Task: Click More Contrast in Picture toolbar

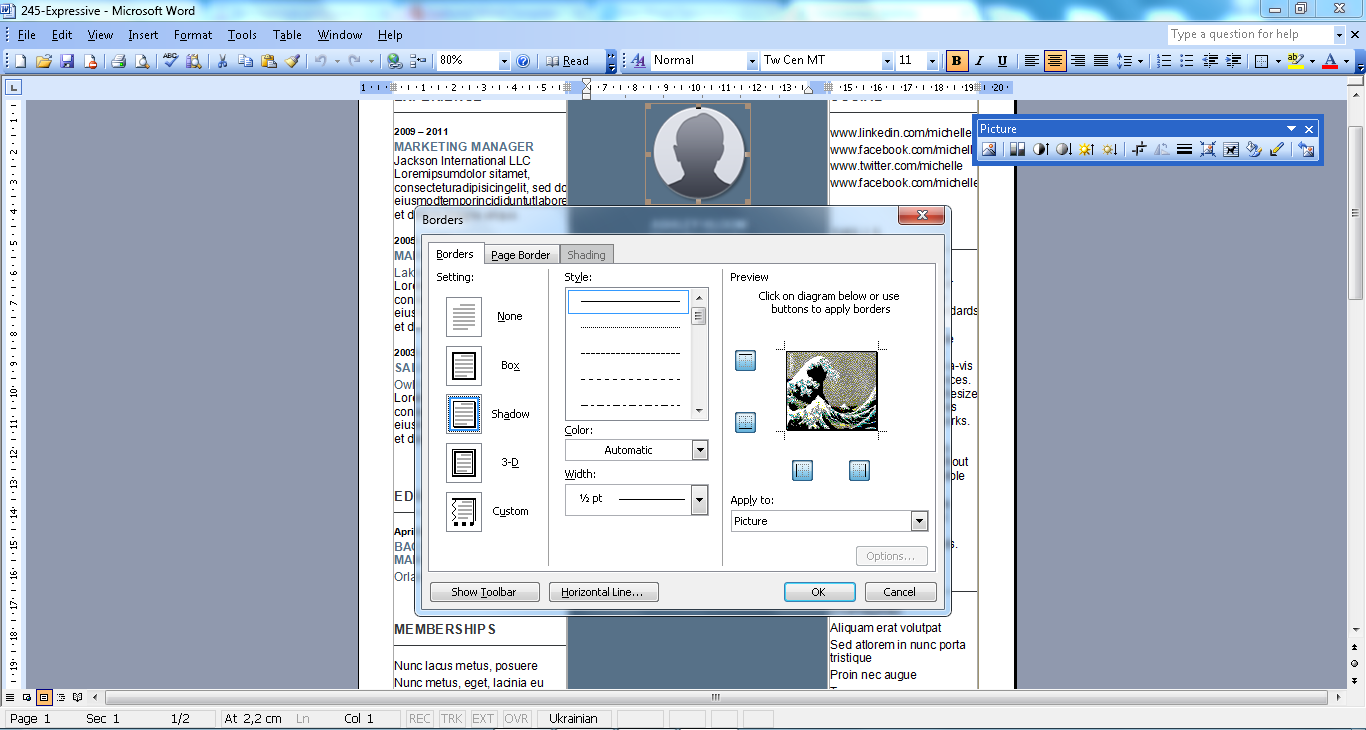Action: pyautogui.click(x=1041, y=150)
